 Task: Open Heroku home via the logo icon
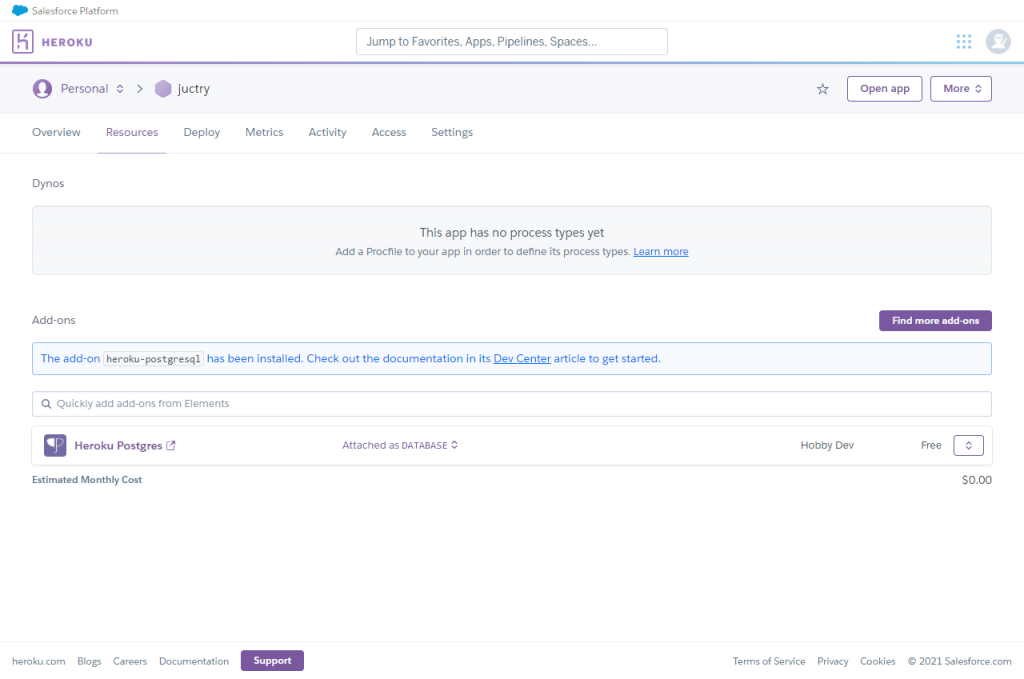tap(22, 42)
